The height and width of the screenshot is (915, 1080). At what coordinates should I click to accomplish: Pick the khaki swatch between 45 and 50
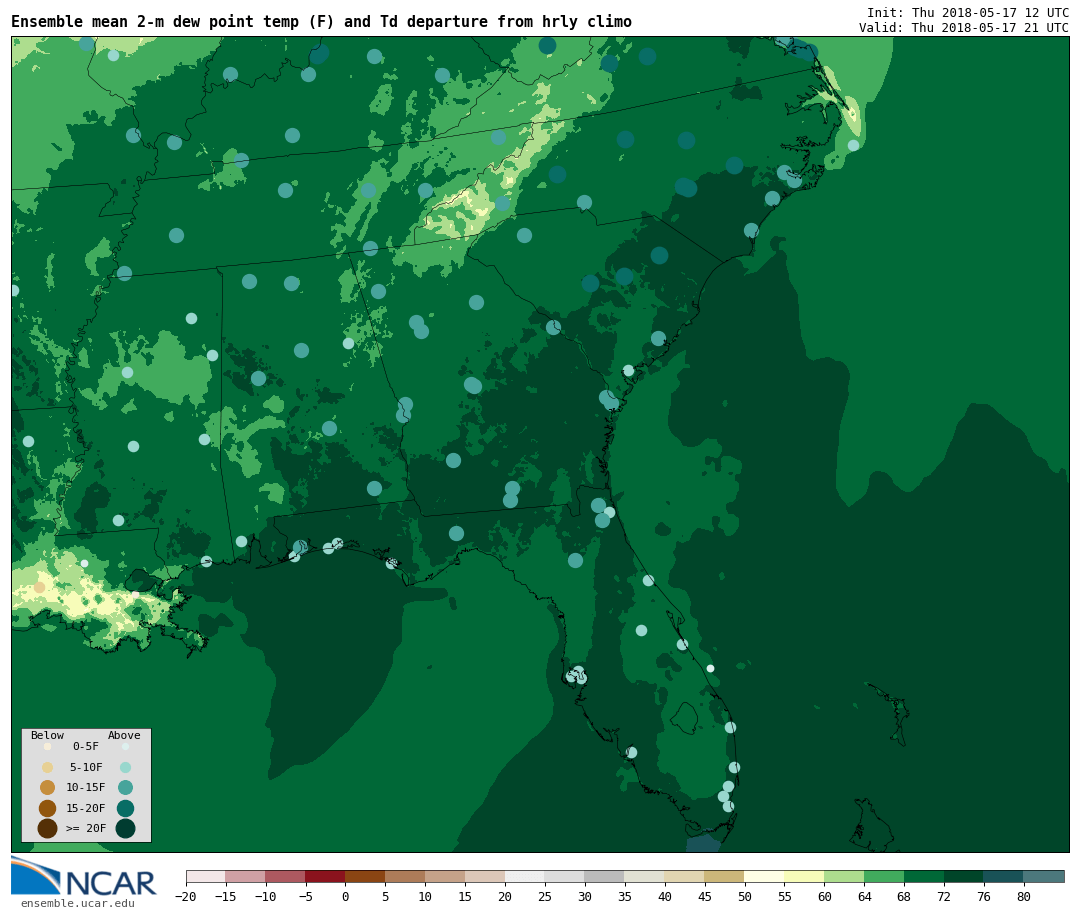click(725, 876)
